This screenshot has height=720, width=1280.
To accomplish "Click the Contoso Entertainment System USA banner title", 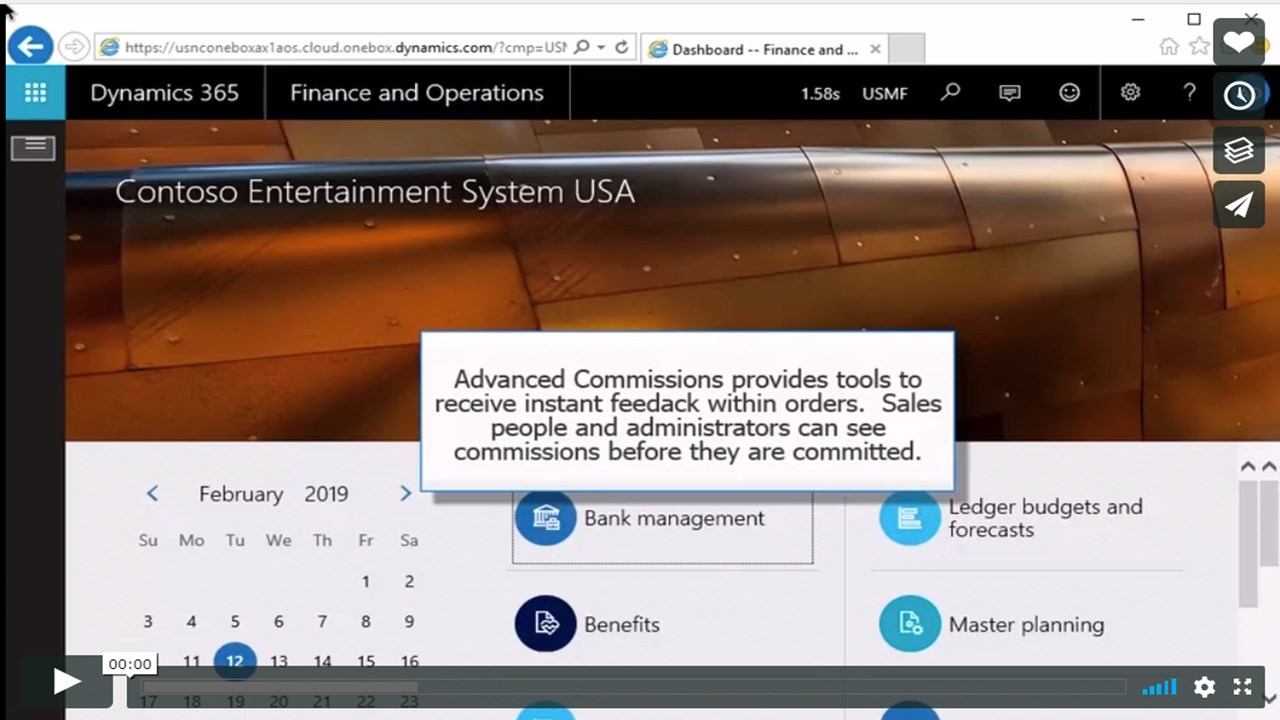I will click(x=375, y=191).
